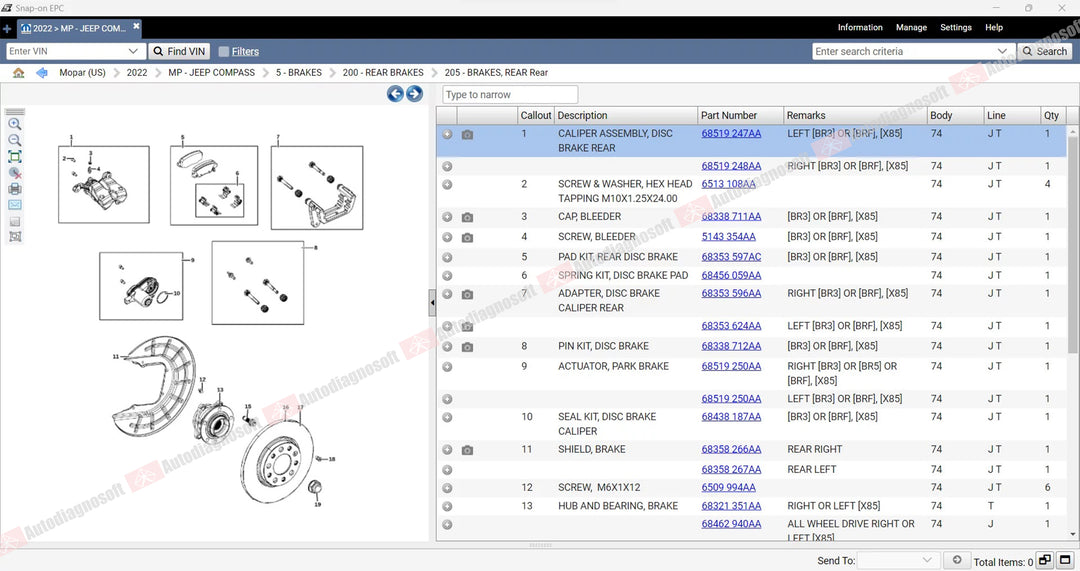1080x571 pixels.
Task: Select the brake rotor in the diagram
Action: [x=278, y=461]
